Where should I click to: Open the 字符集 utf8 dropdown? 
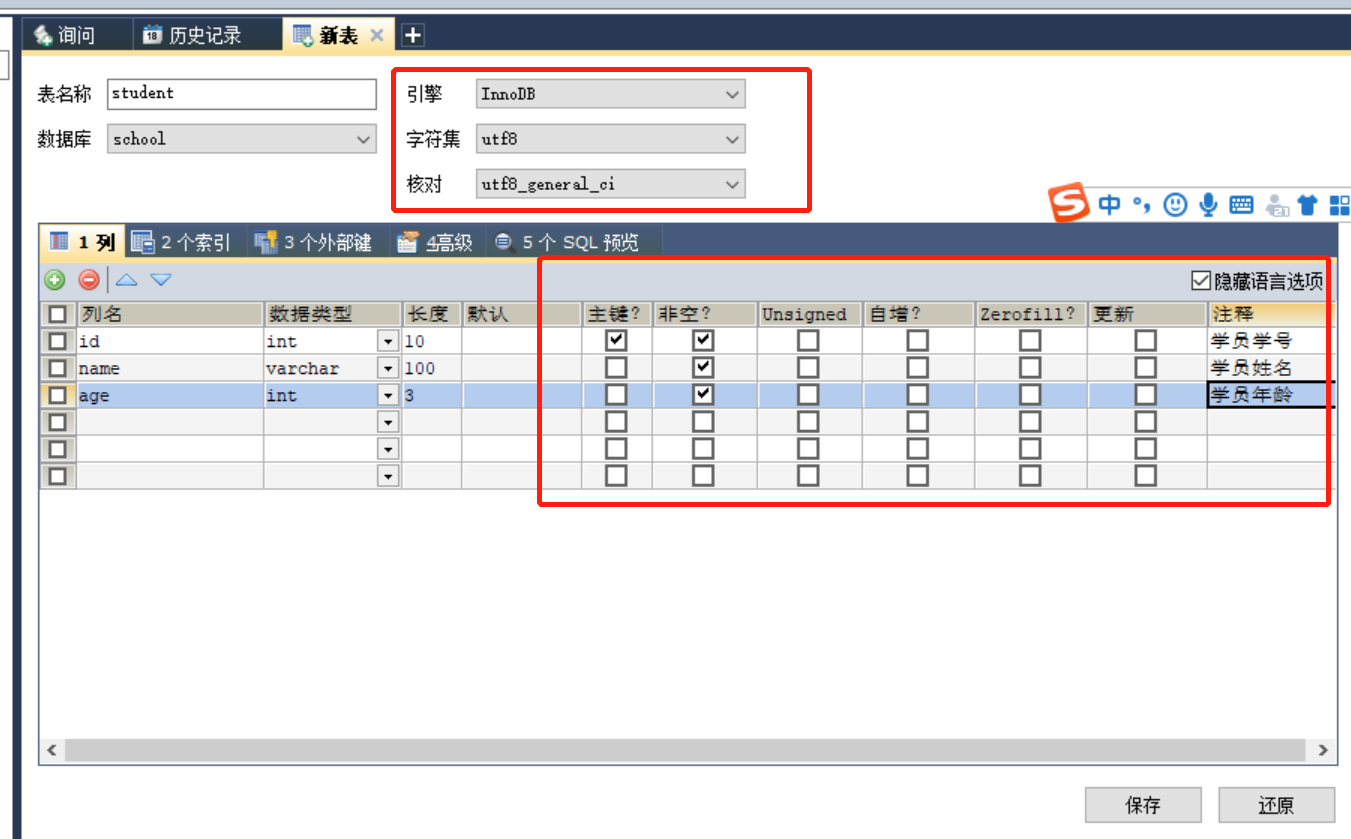[x=611, y=139]
